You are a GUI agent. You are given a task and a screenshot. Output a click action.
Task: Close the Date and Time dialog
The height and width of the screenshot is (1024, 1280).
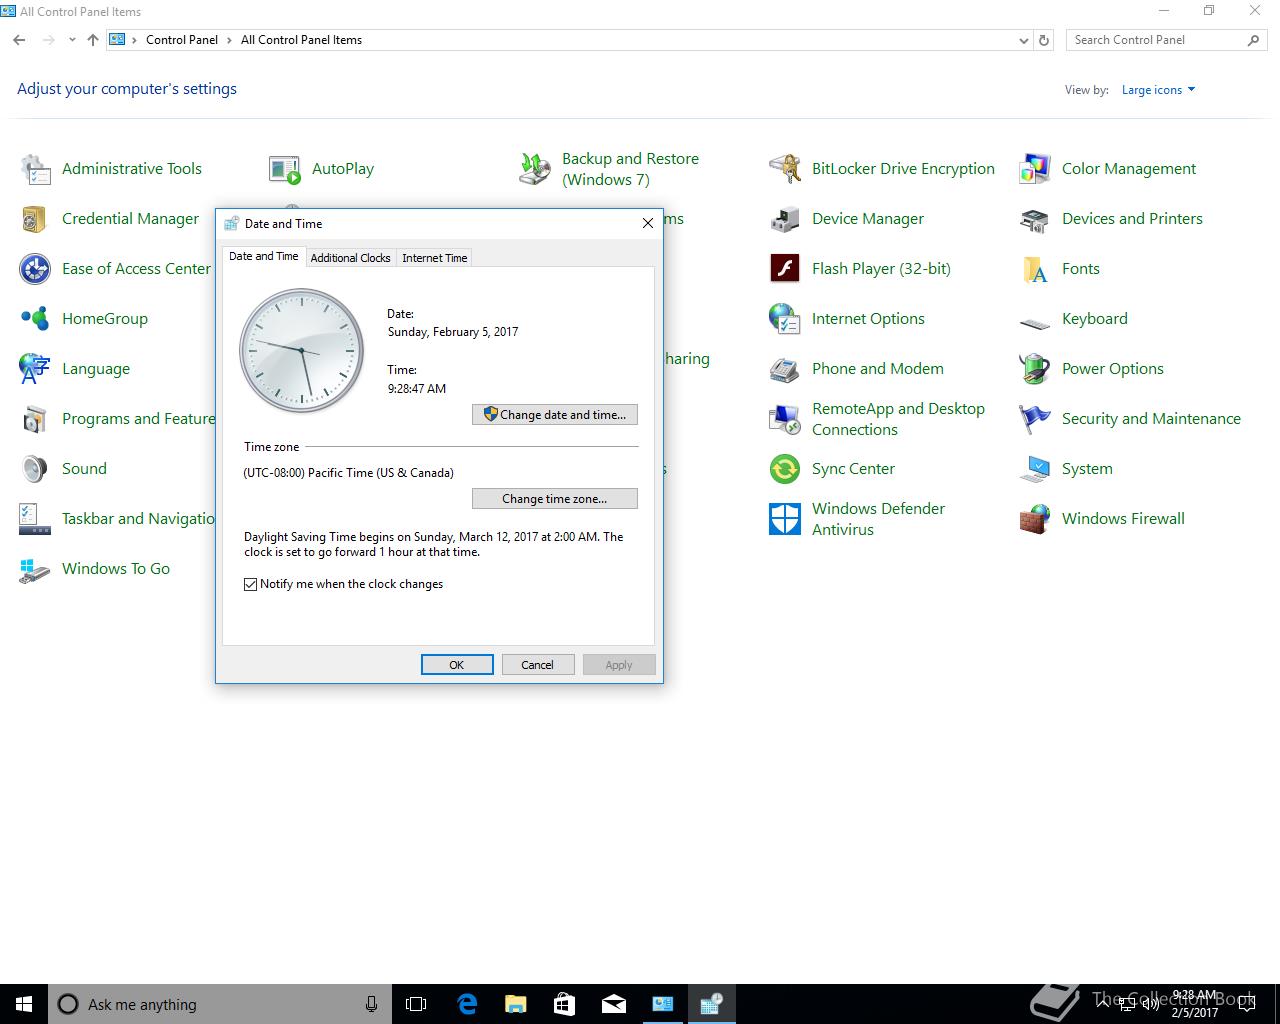tap(648, 223)
